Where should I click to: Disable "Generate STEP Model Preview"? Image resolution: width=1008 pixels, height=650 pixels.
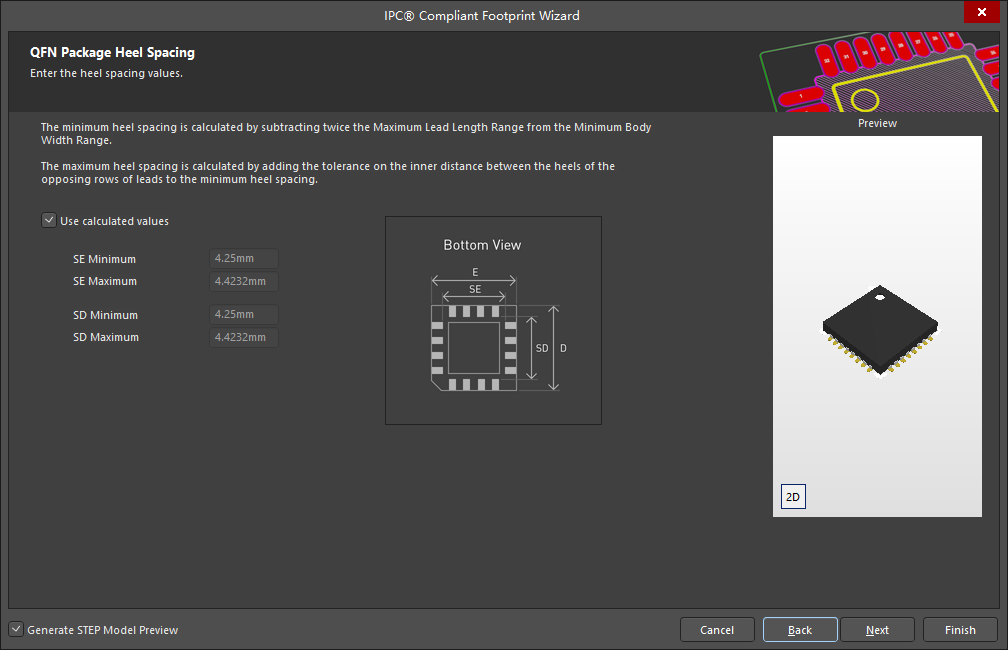pyautogui.click(x=16, y=629)
